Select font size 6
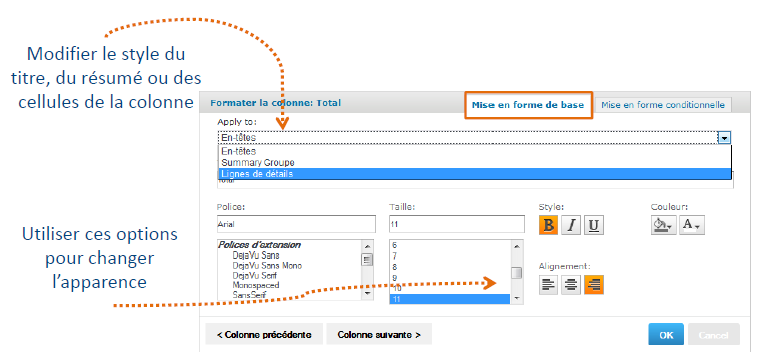 449,245
